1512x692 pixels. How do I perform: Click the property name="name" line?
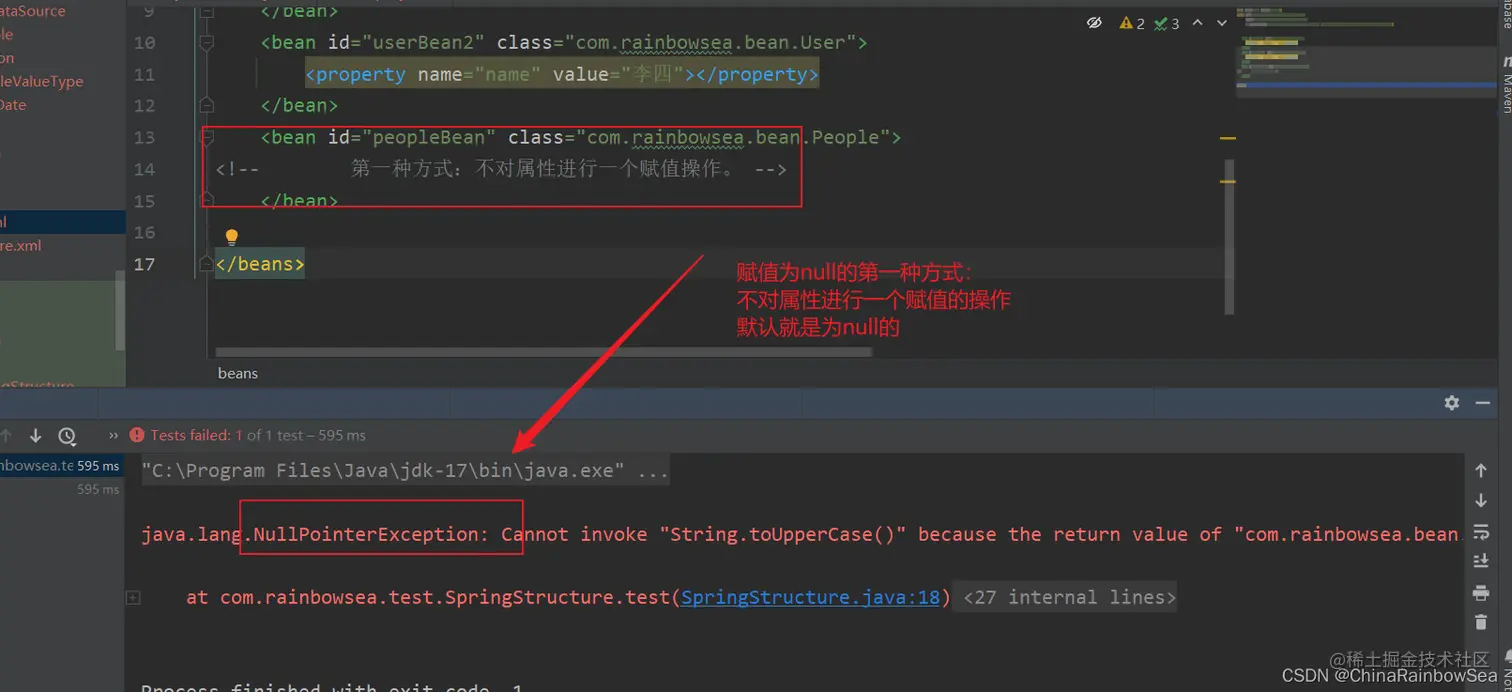pos(562,75)
